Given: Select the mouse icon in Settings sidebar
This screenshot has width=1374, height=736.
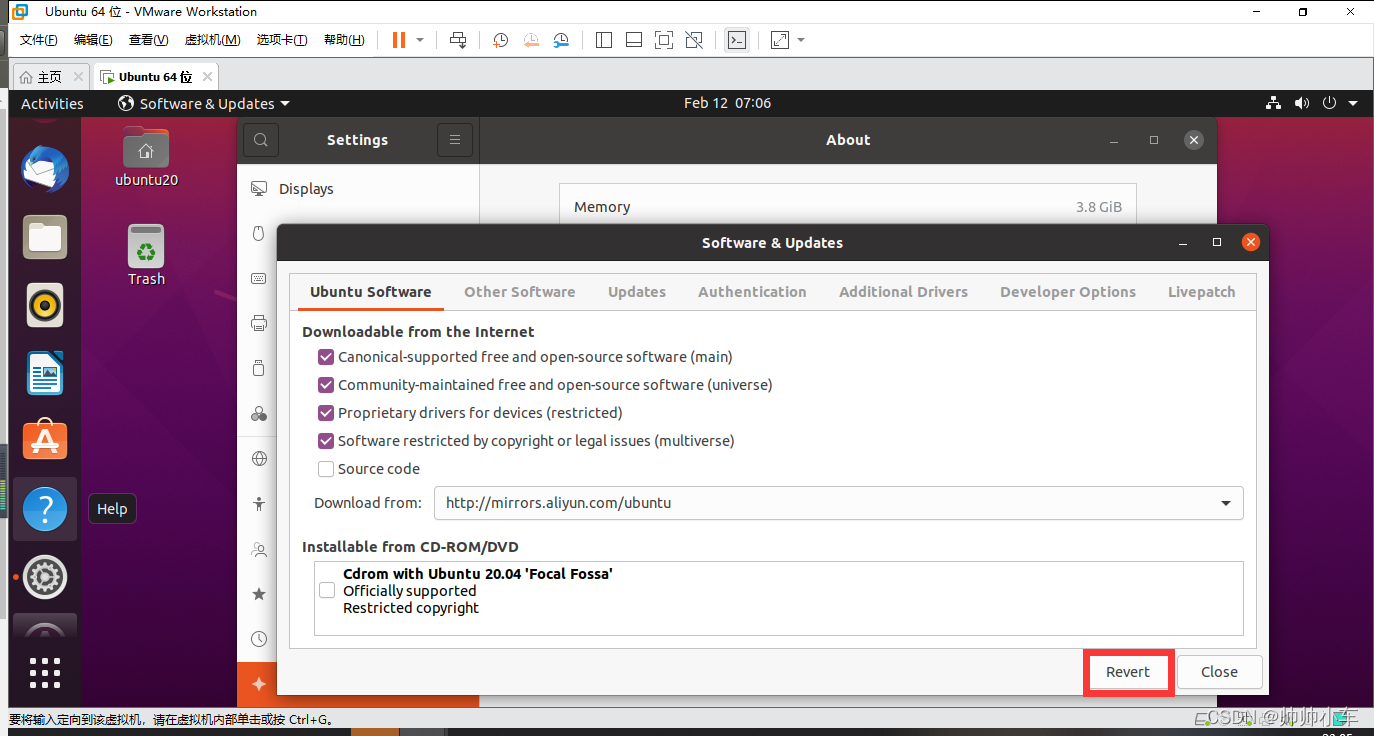Looking at the screenshot, I should tap(258, 233).
